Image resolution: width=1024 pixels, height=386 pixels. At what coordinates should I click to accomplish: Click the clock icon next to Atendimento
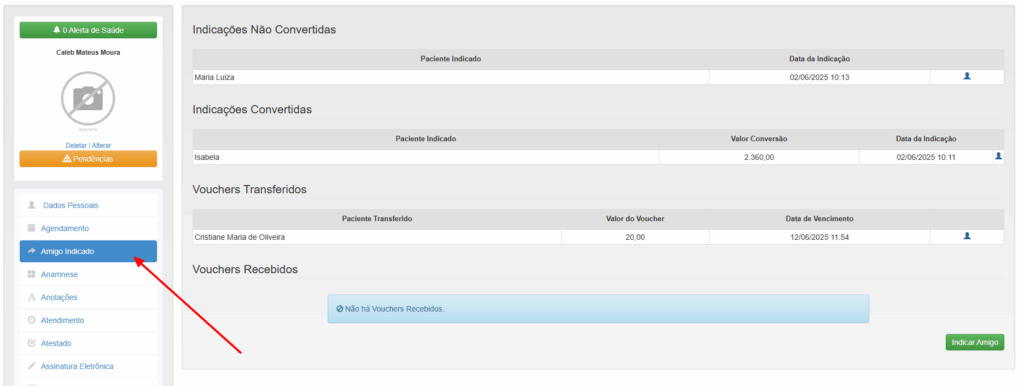point(31,320)
